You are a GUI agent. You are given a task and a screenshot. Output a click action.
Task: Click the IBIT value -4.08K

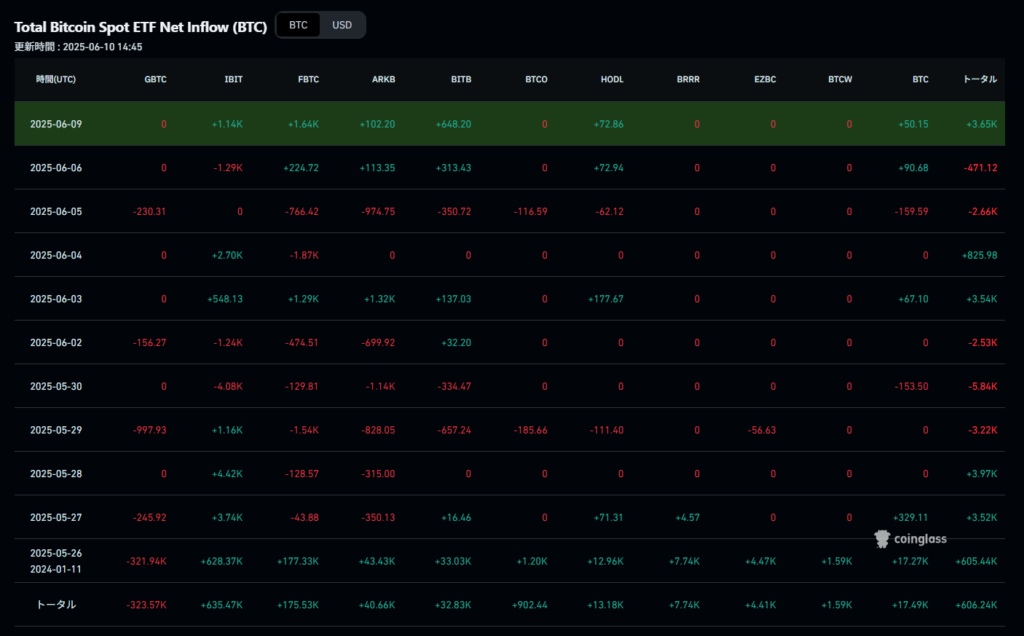click(x=228, y=387)
